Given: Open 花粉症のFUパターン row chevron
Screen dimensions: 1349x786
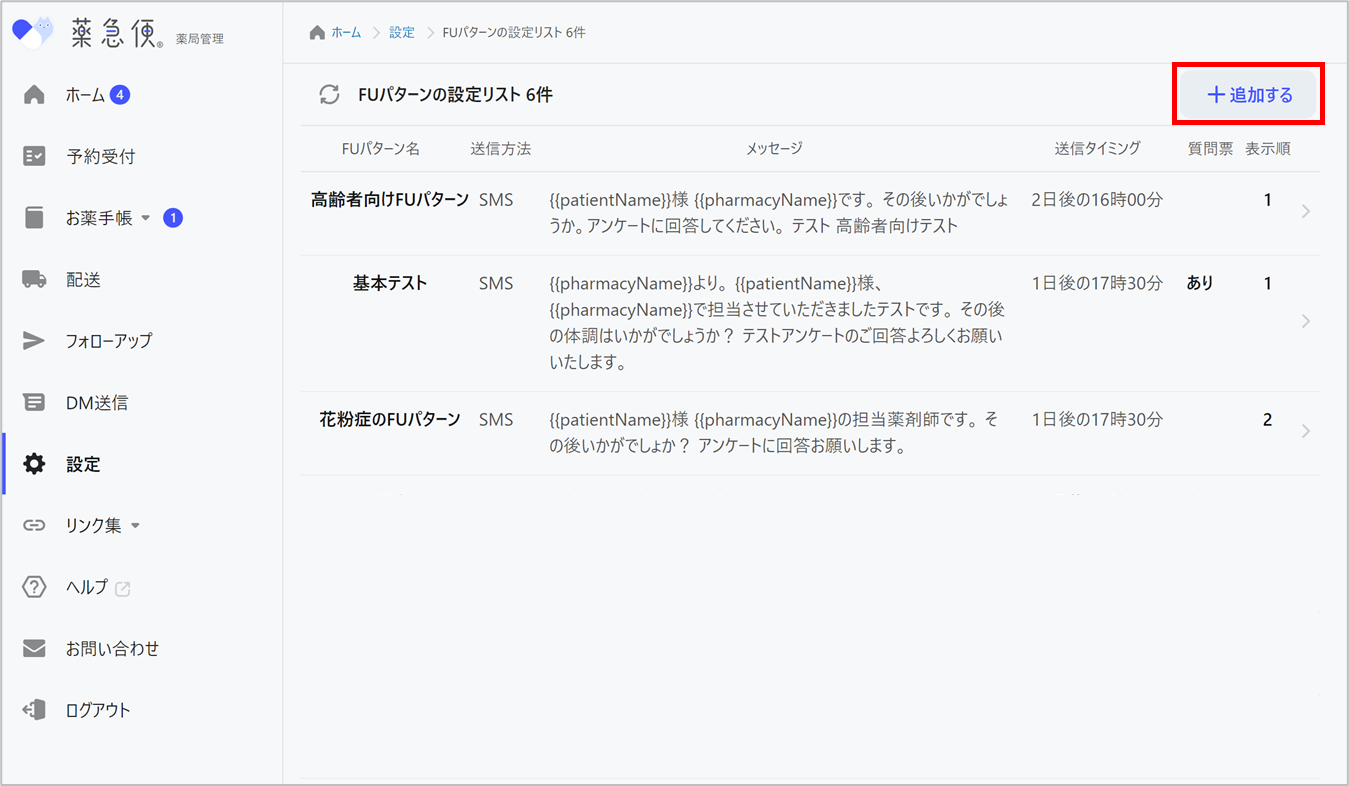Looking at the screenshot, I should (x=1306, y=431).
